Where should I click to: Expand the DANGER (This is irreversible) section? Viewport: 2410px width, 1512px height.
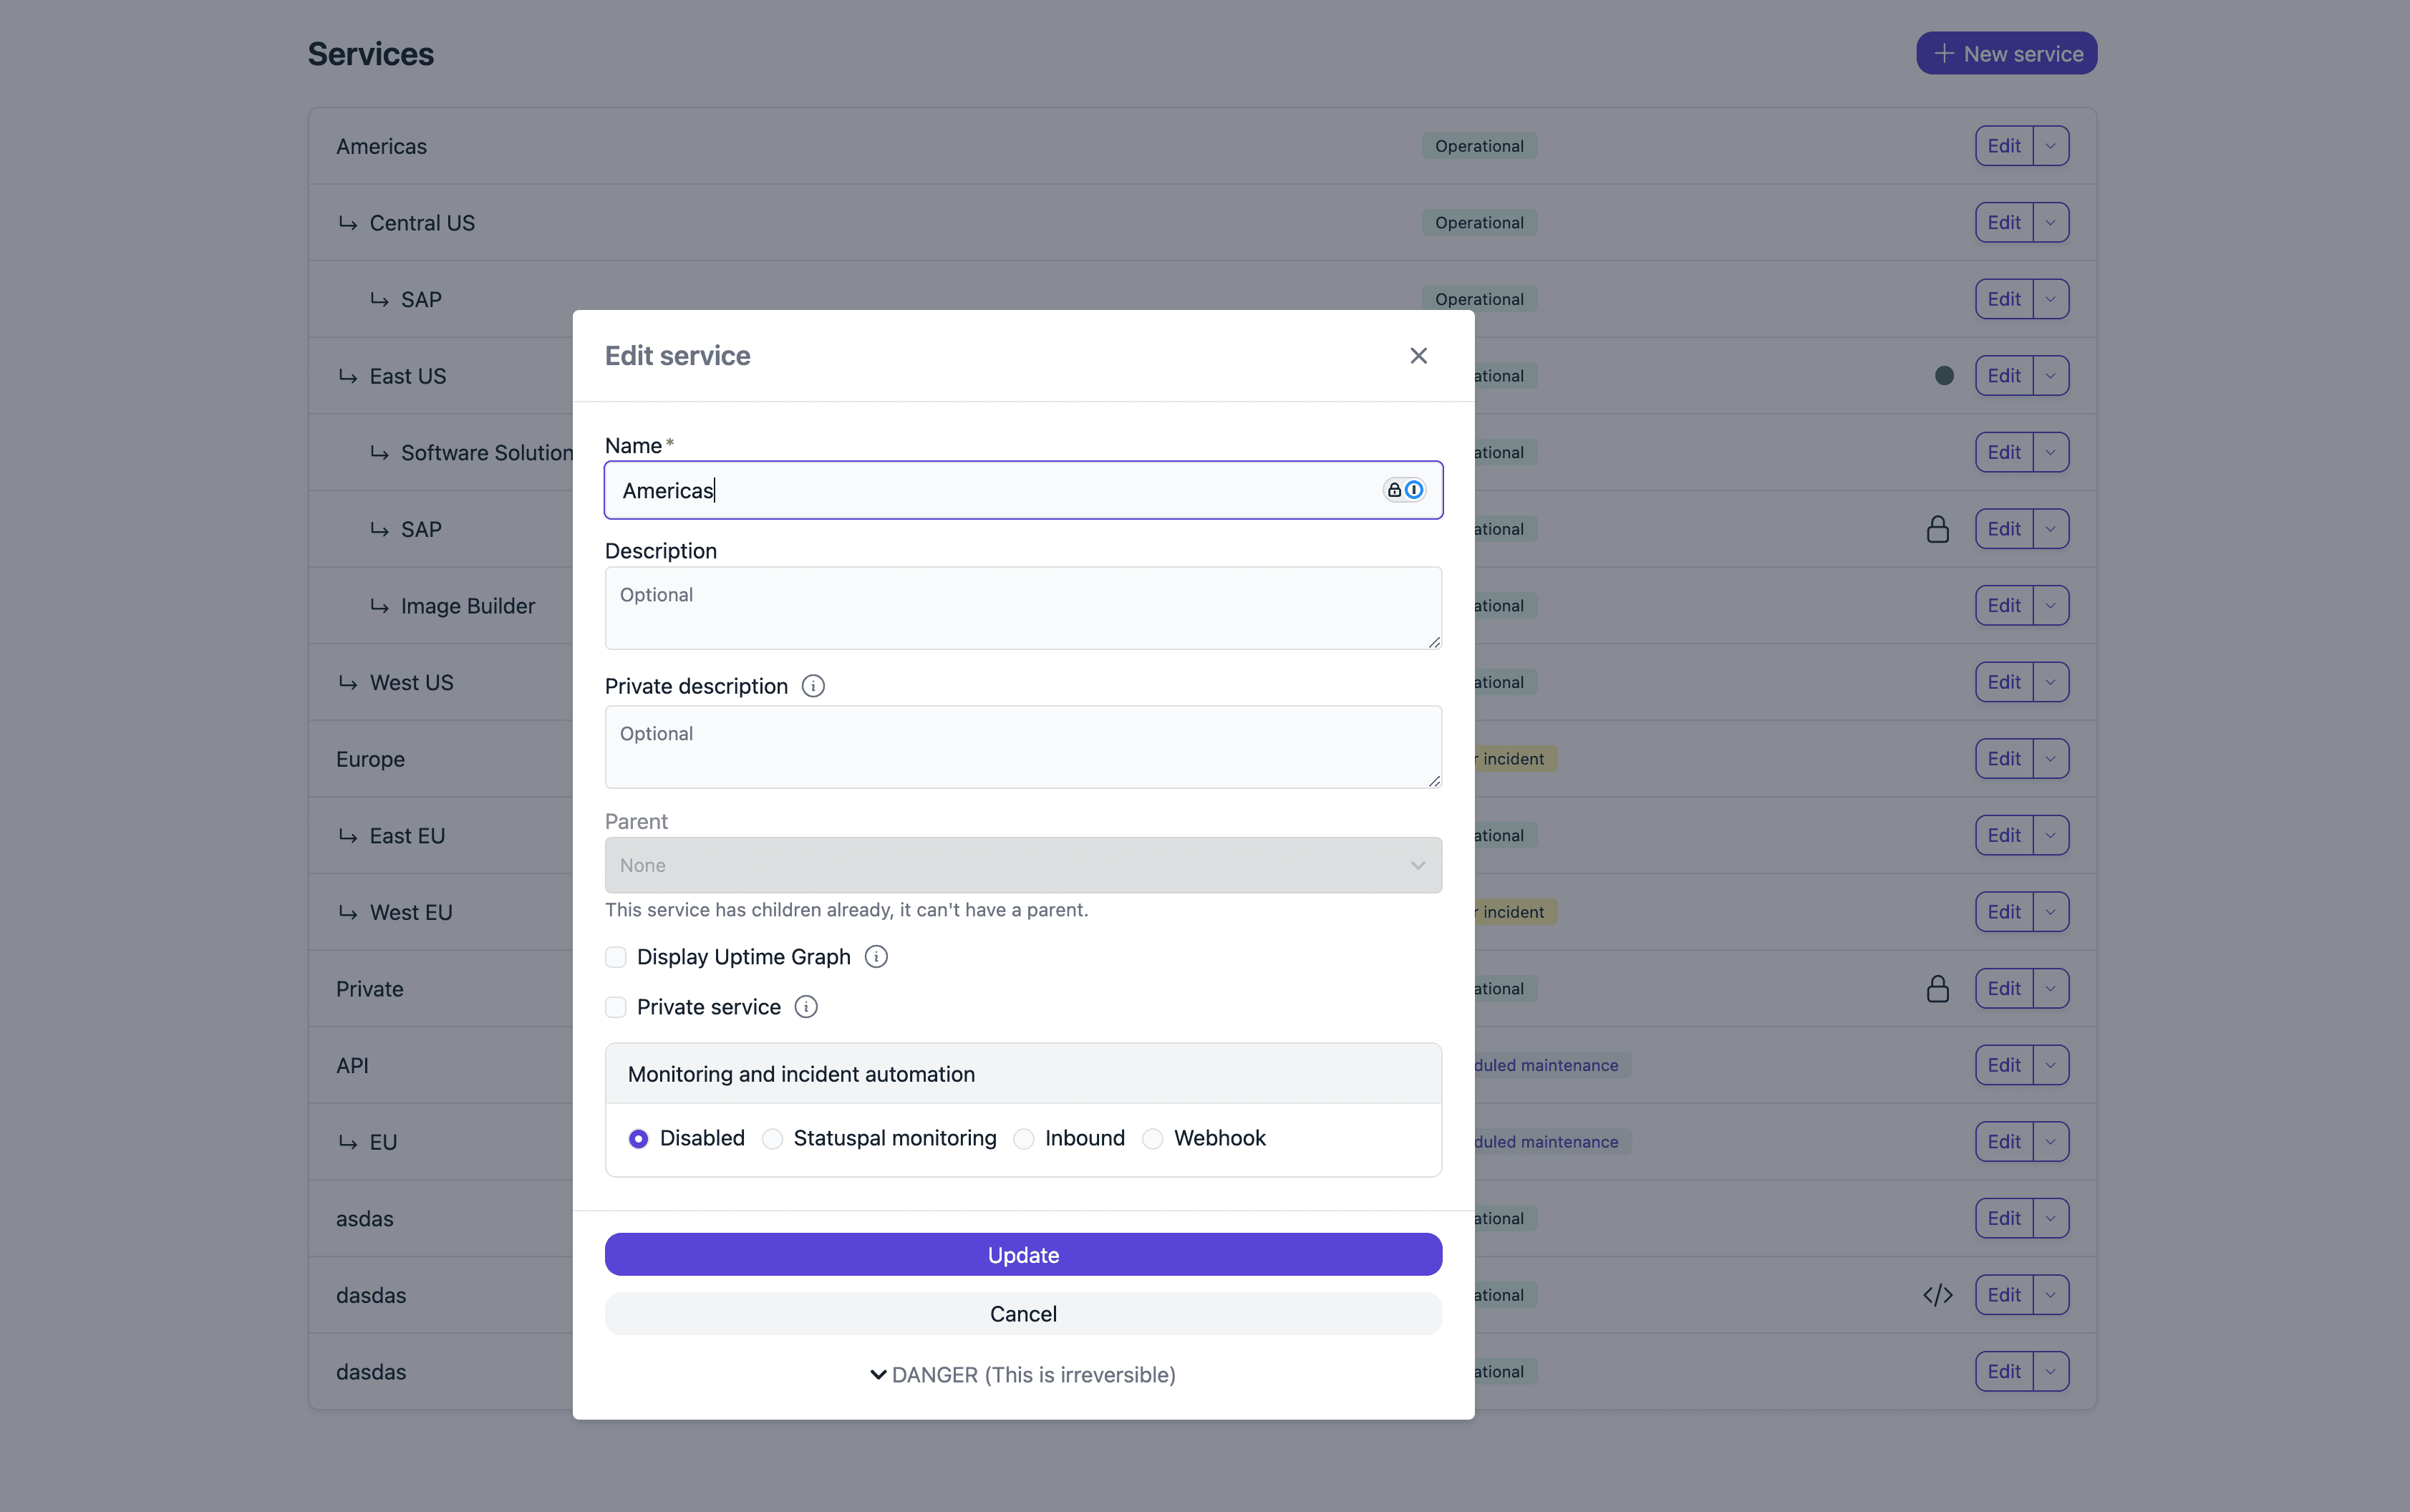pos(1022,1375)
